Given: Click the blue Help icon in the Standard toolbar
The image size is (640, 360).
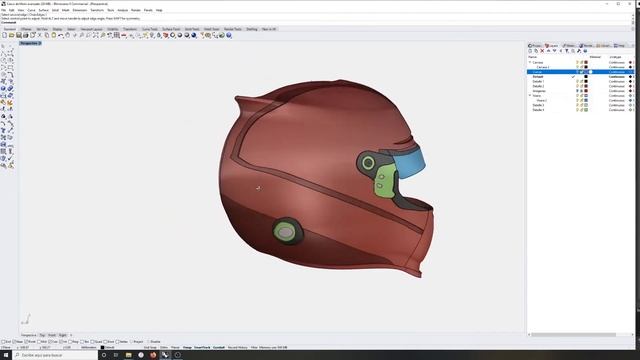Looking at the screenshot, I should pyautogui.click(x=229, y=36).
